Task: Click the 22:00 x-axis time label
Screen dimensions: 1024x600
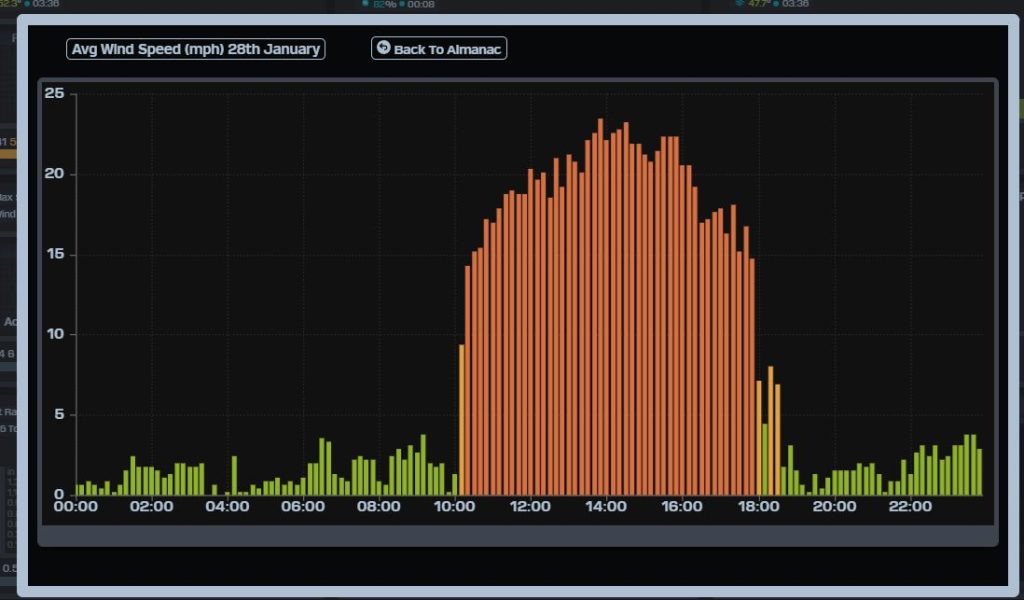Action: [x=910, y=507]
